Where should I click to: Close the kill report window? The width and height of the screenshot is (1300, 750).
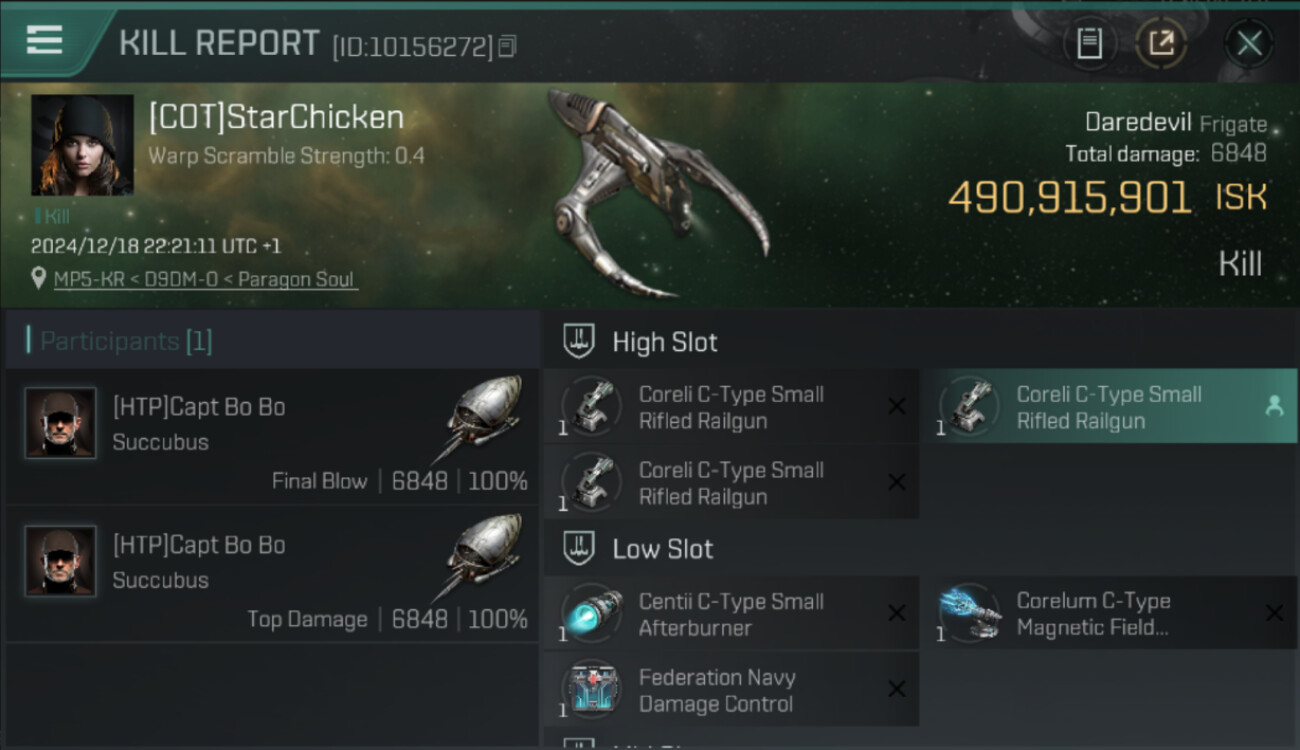(x=1249, y=43)
